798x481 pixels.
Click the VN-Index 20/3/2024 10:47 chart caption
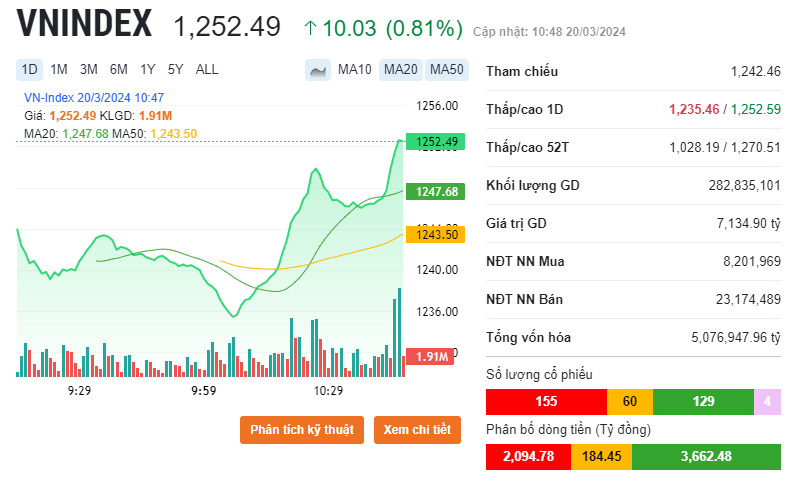[94, 98]
